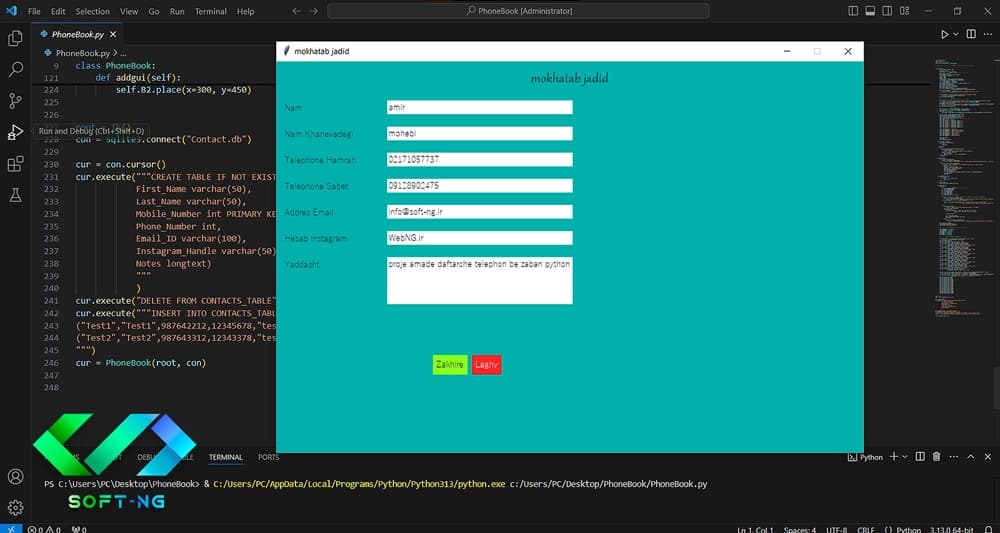Go back with the left arrow navigation icon
Image resolution: width=1000 pixels, height=533 pixels.
click(297, 11)
